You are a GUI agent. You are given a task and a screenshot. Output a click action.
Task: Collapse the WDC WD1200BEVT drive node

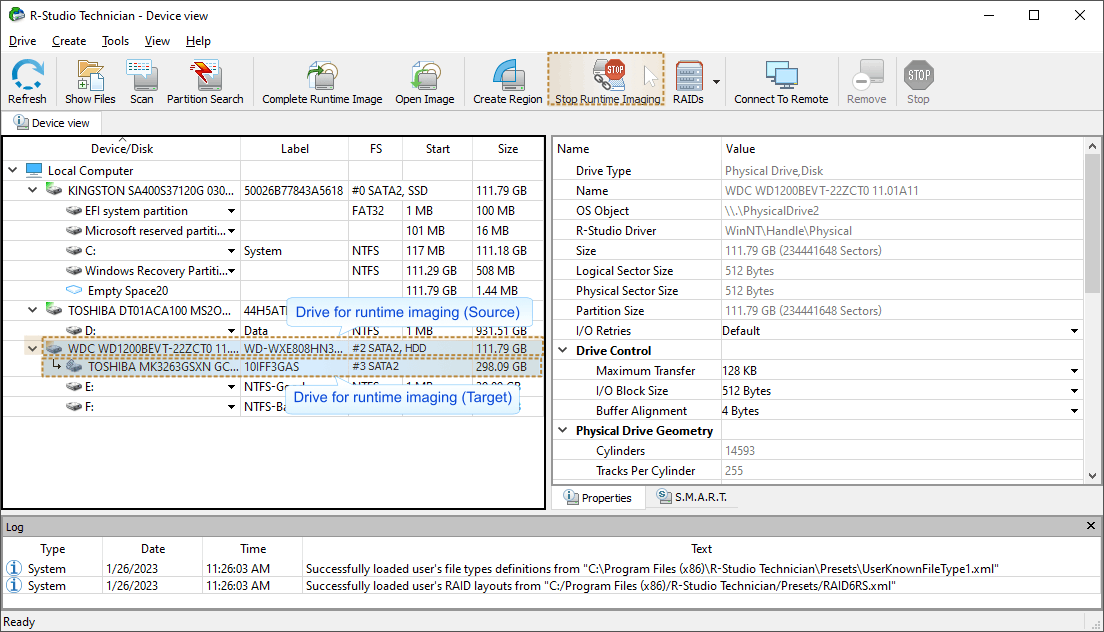pos(32,348)
